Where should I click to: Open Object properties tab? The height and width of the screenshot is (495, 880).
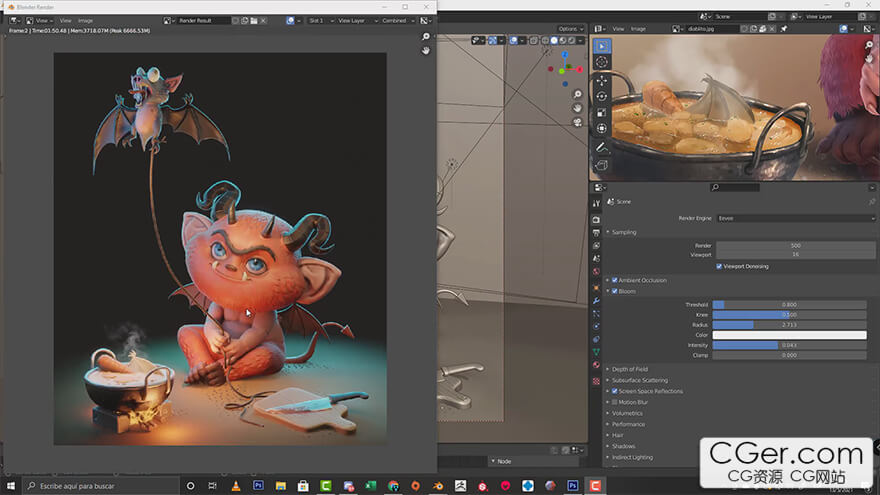click(x=596, y=288)
